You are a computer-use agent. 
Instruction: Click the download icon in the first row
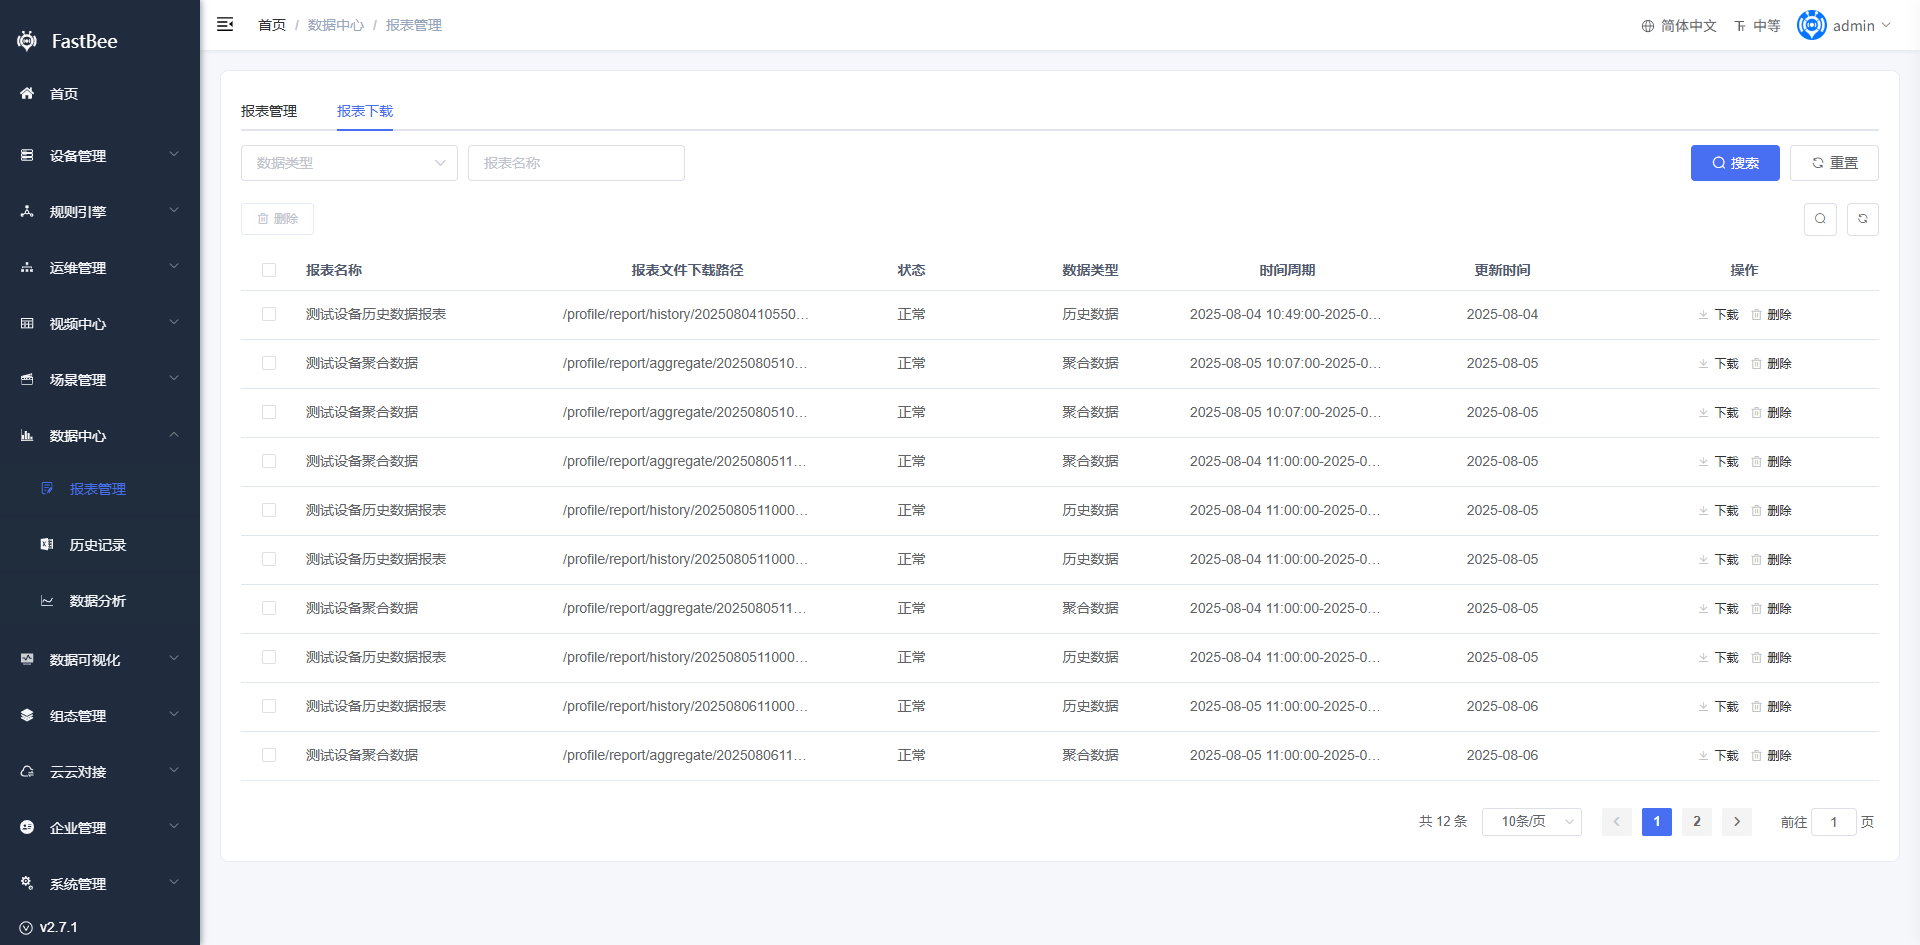click(x=1703, y=315)
